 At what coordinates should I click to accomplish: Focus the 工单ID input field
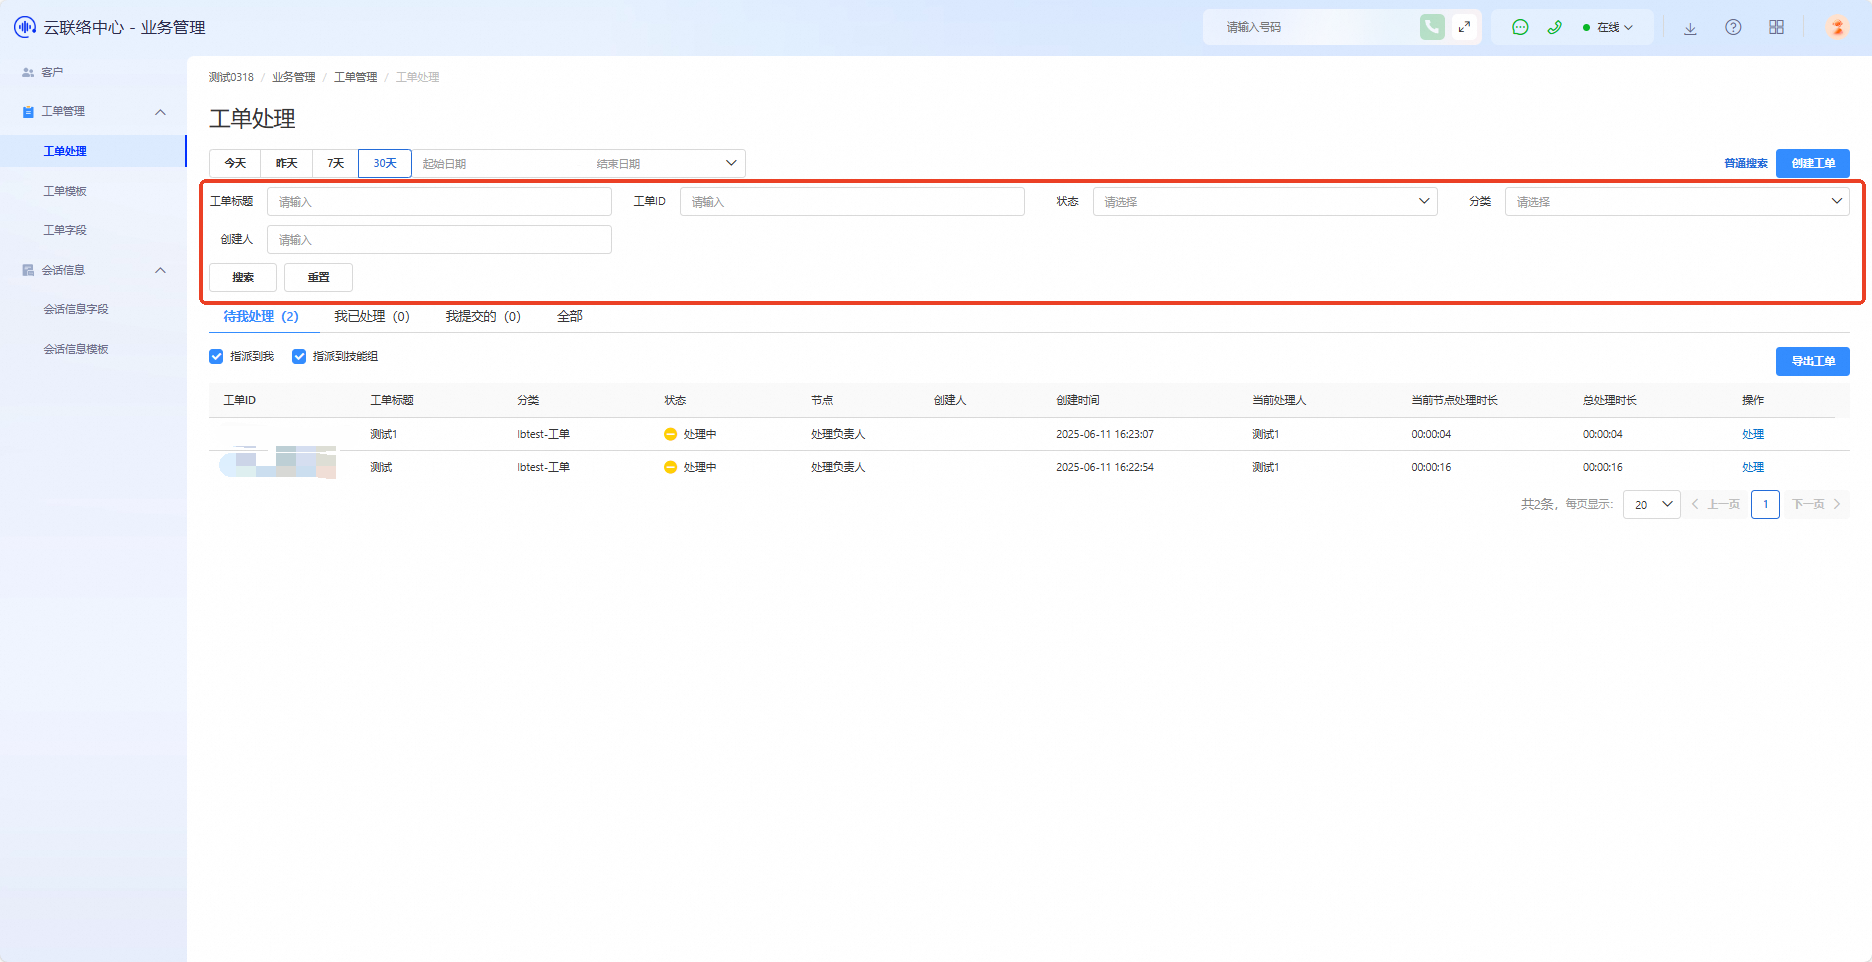tap(852, 202)
